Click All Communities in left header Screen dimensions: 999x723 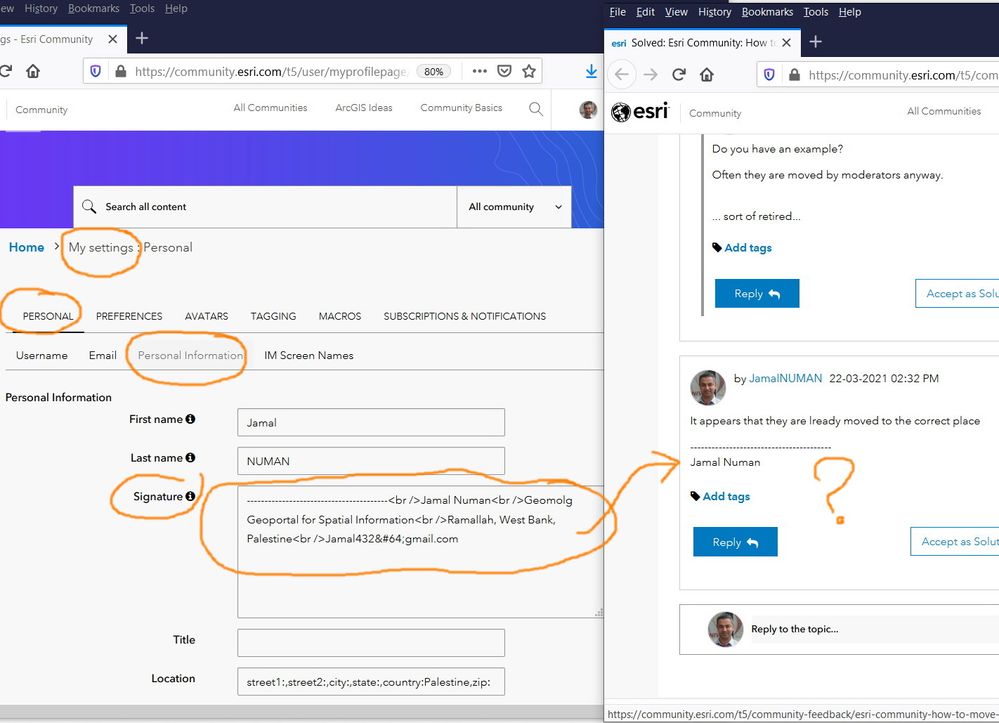click(270, 108)
